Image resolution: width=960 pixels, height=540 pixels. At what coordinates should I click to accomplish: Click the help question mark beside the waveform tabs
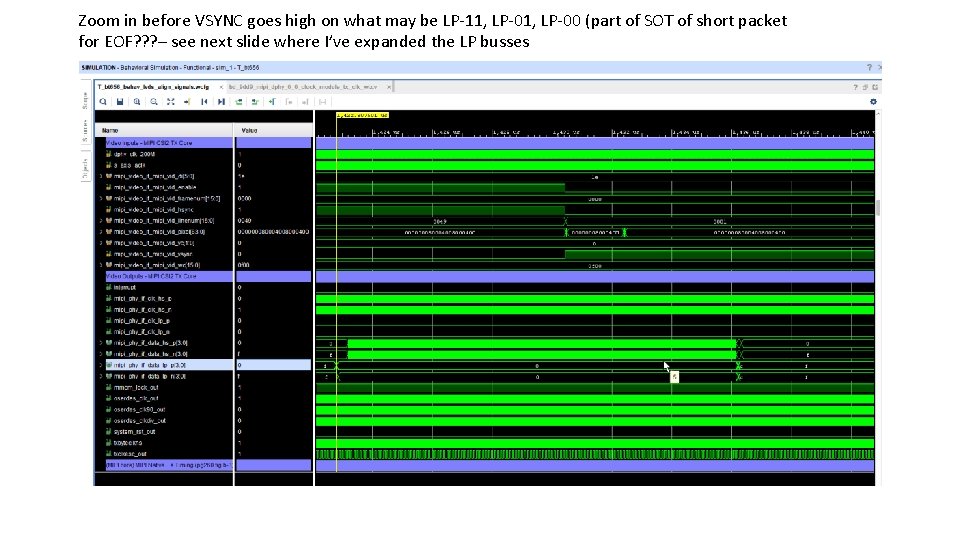pos(855,87)
